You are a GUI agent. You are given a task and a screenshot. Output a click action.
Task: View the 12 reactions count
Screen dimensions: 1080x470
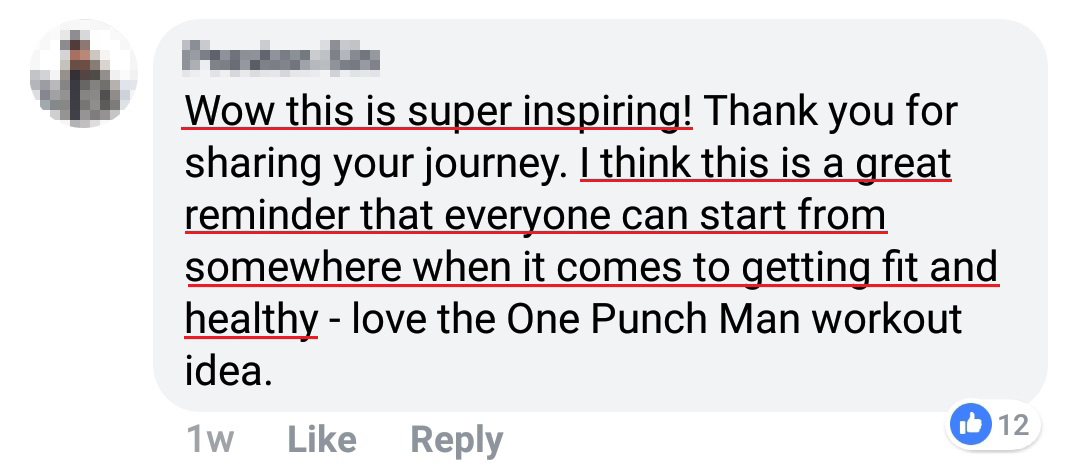coord(1013,425)
